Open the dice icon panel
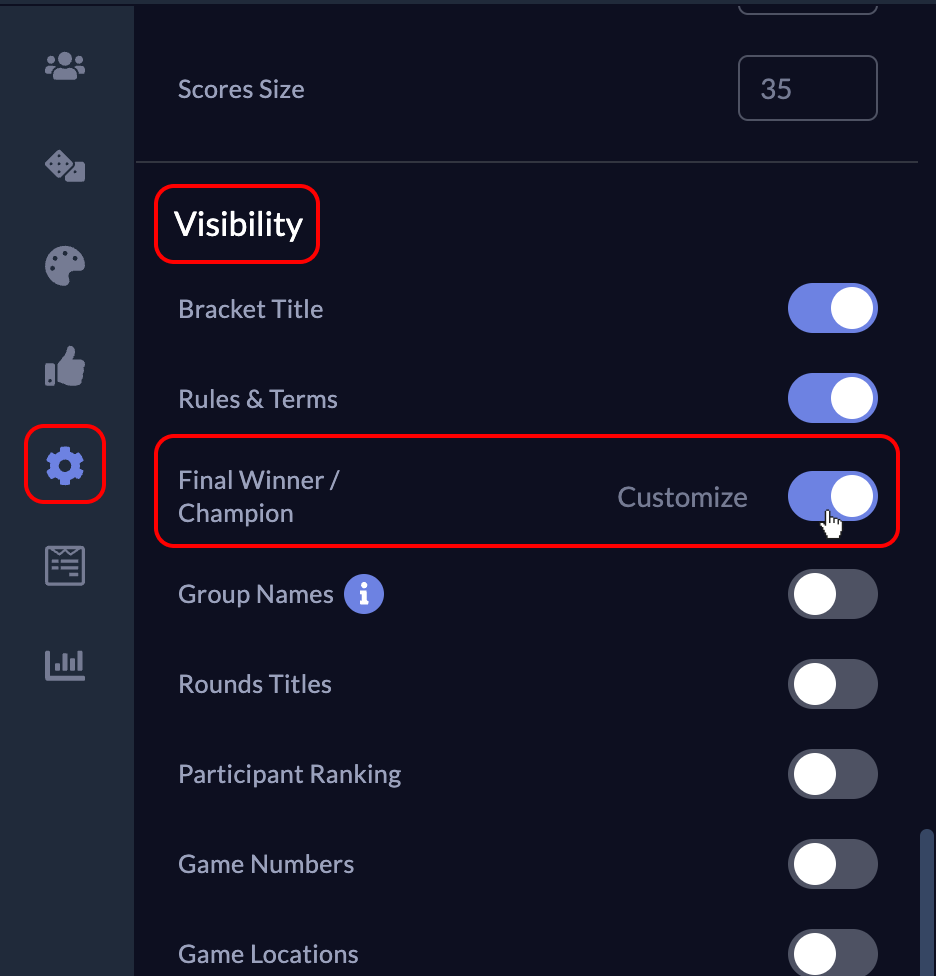936x976 pixels. 65,166
